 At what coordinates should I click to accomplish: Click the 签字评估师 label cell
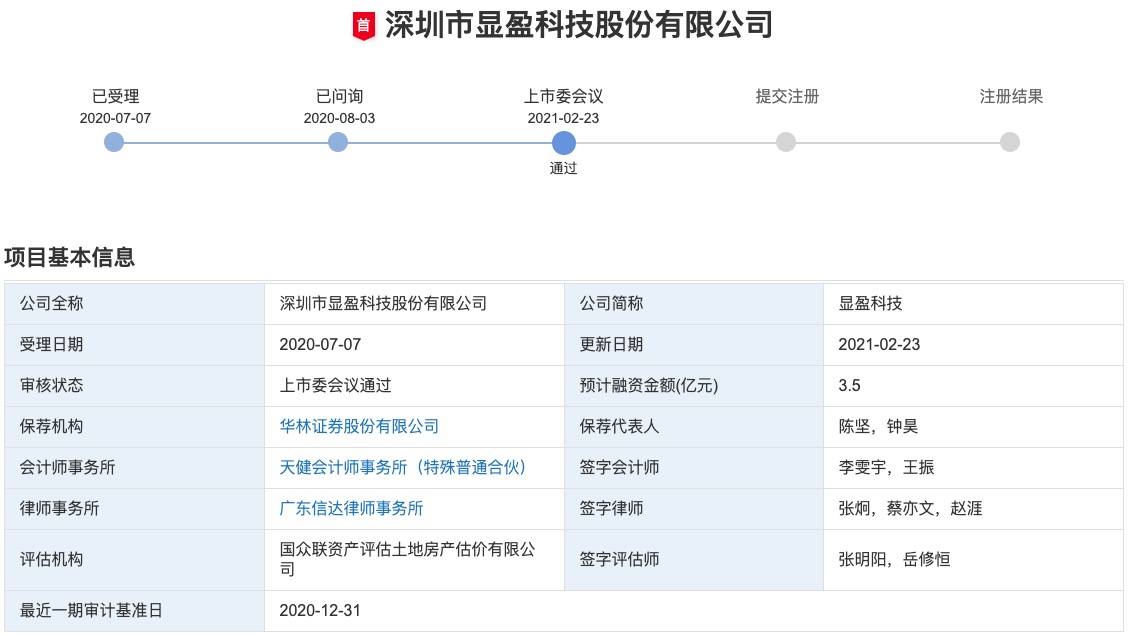point(694,559)
